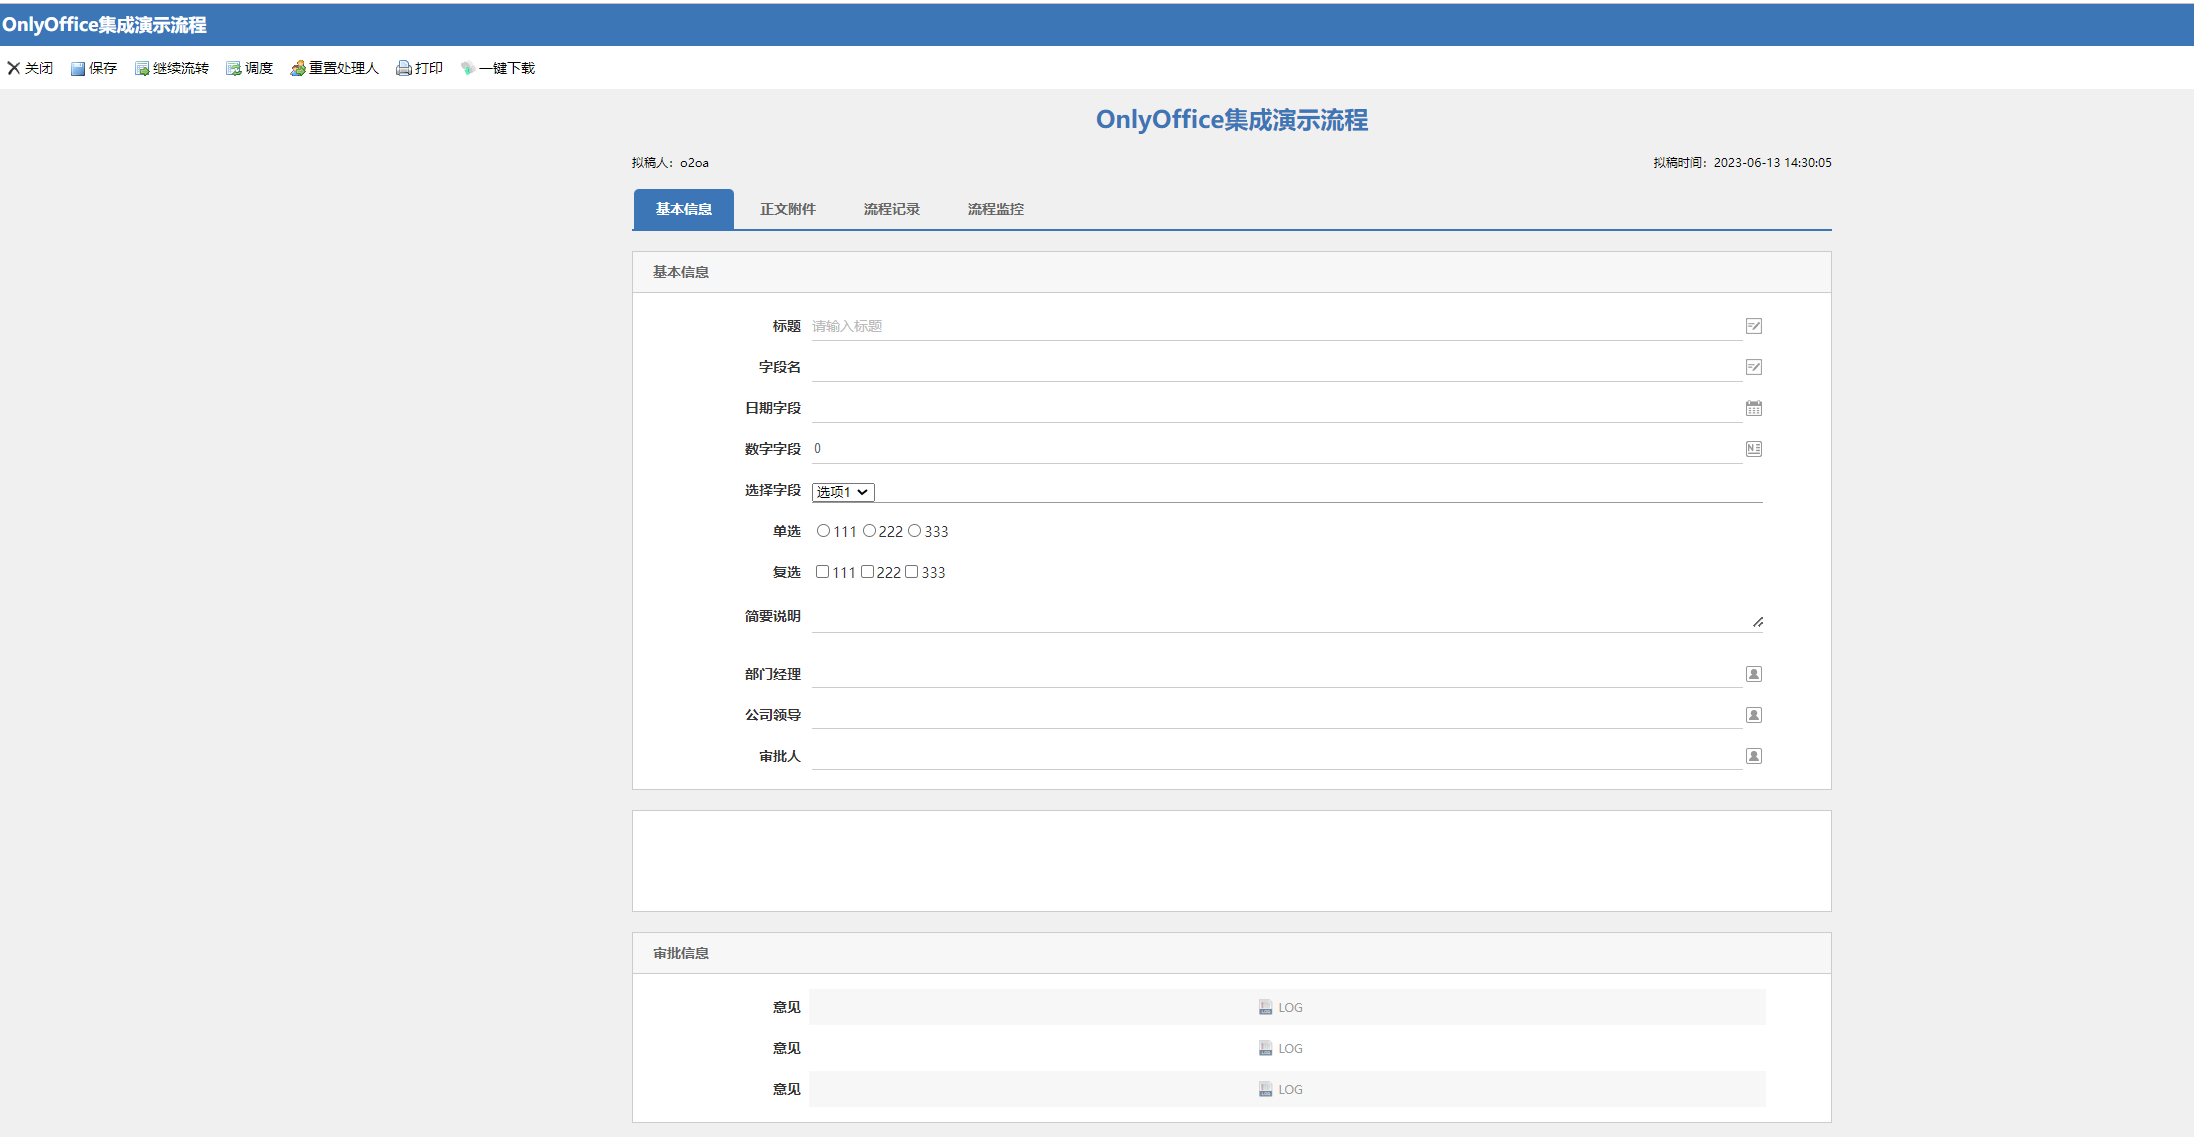Viewport: 2194px width, 1137px height.
Task: Check the 111 checkbox in 复选
Action: pos(822,572)
